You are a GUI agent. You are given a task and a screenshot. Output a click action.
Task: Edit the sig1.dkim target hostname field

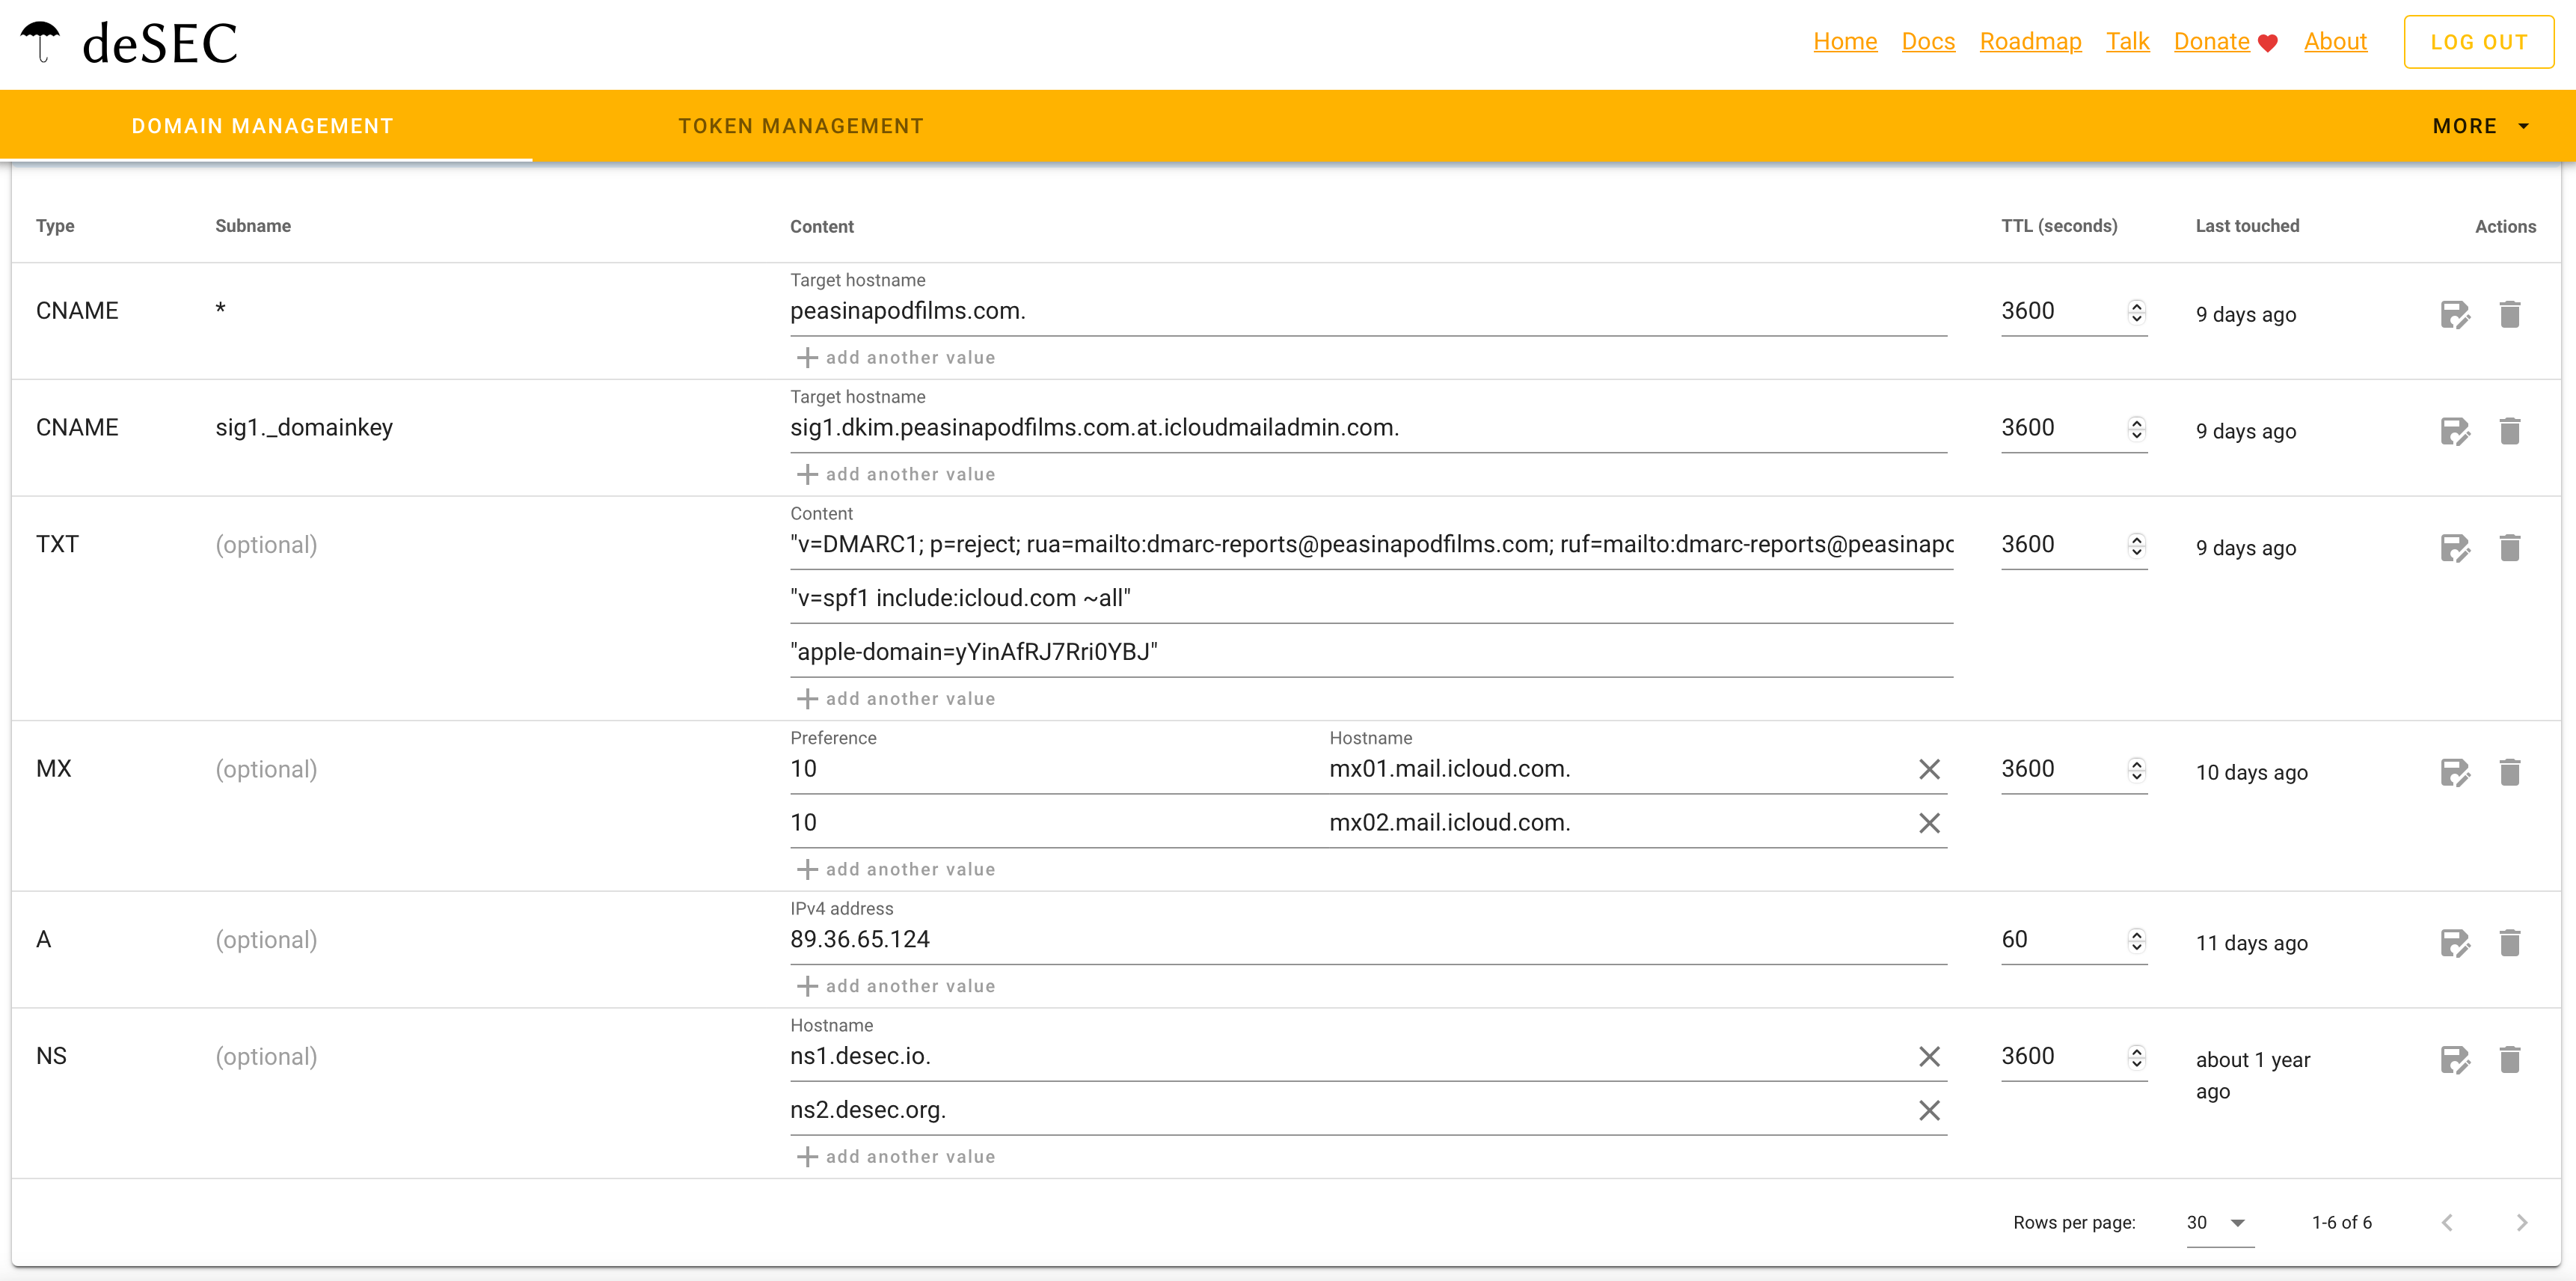[1368, 428]
